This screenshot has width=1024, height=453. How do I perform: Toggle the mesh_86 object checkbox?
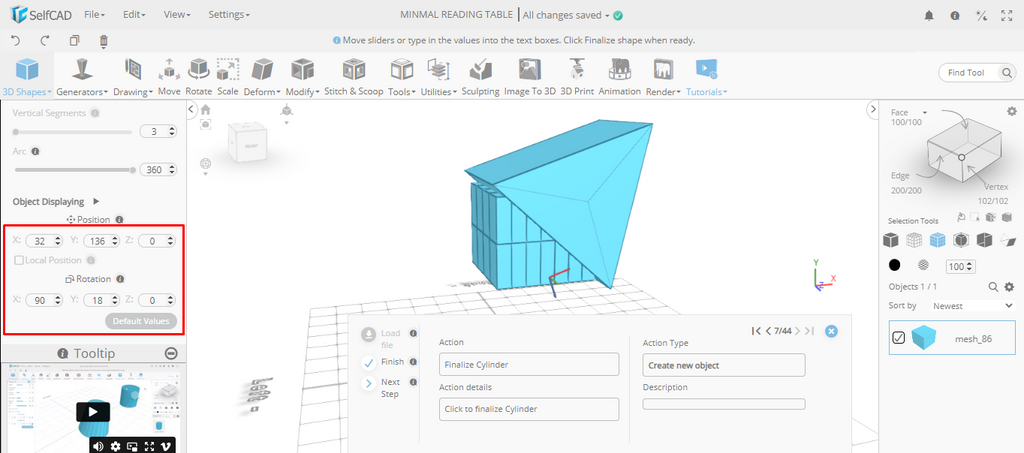coord(899,338)
